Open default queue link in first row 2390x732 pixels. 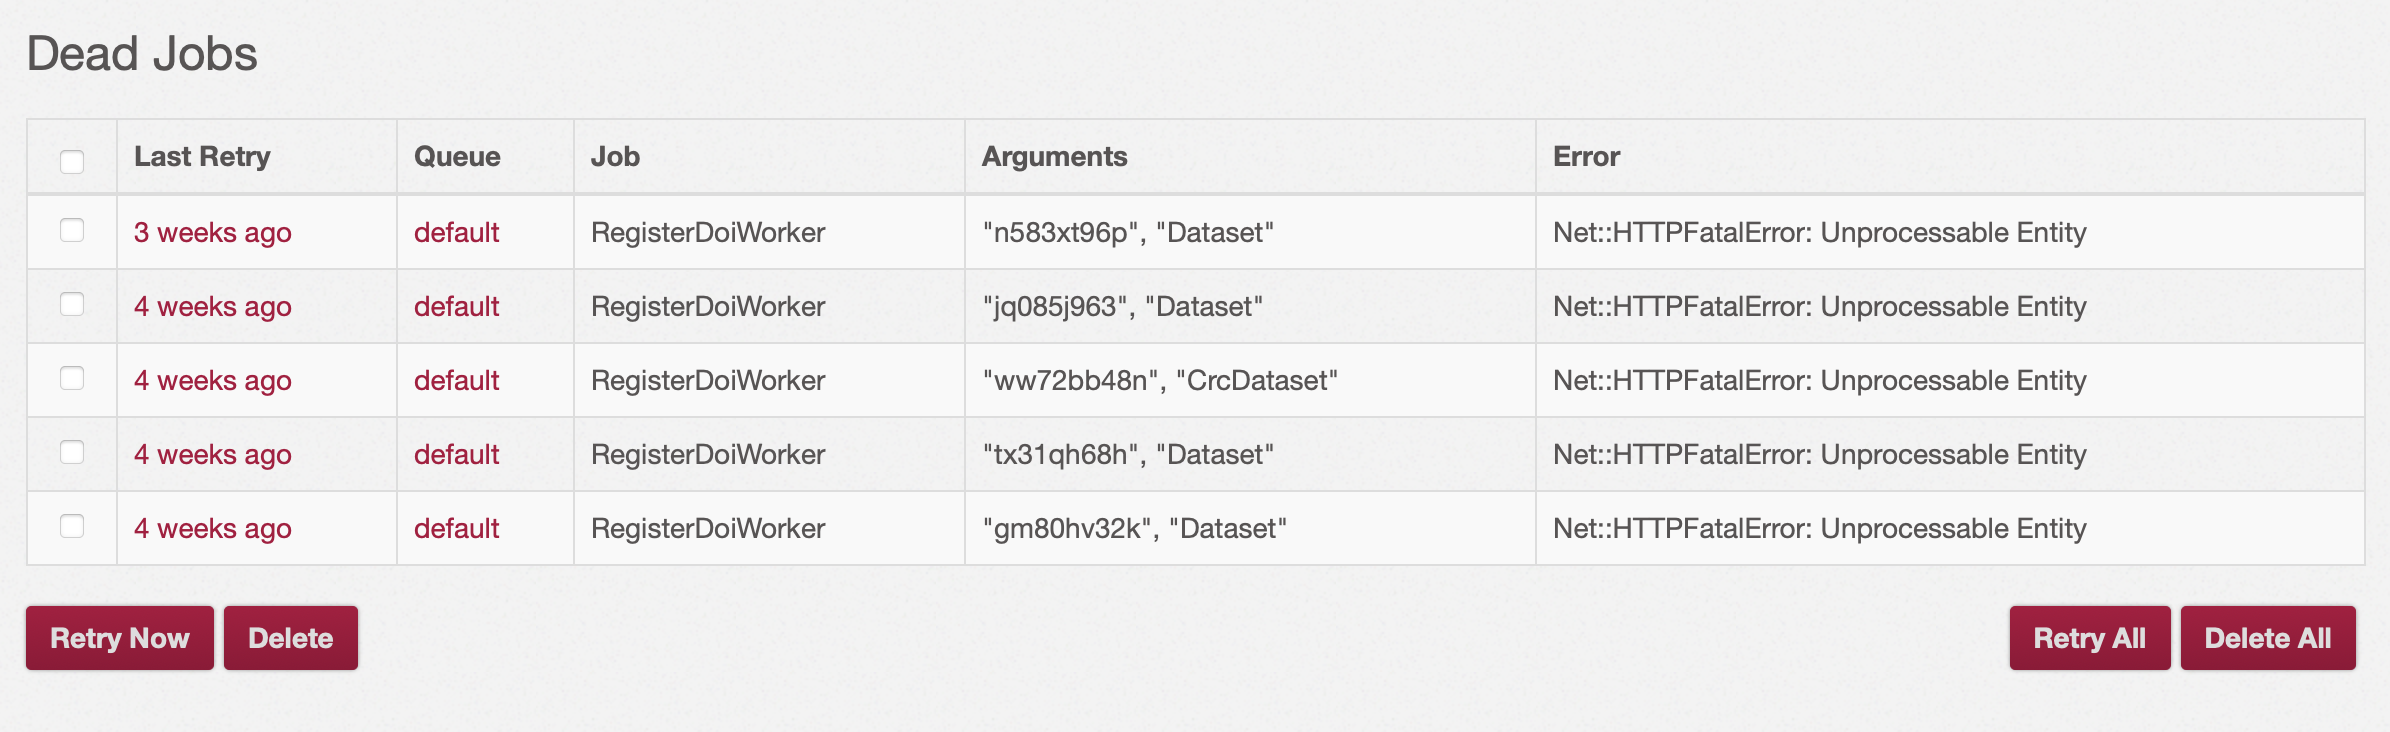(456, 233)
